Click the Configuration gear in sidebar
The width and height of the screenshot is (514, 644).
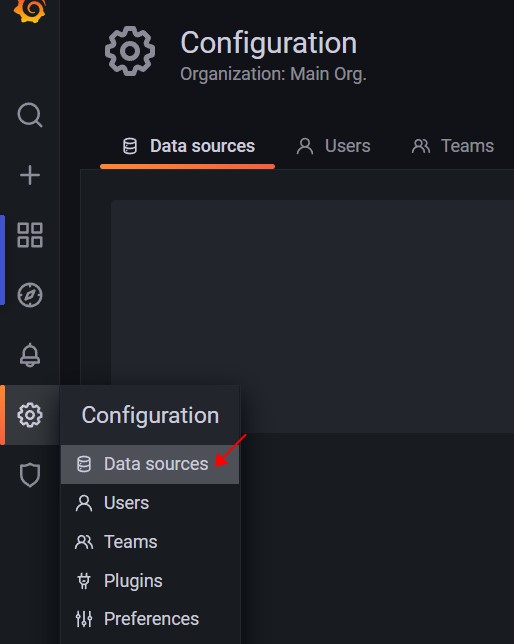(x=30, y=415)
